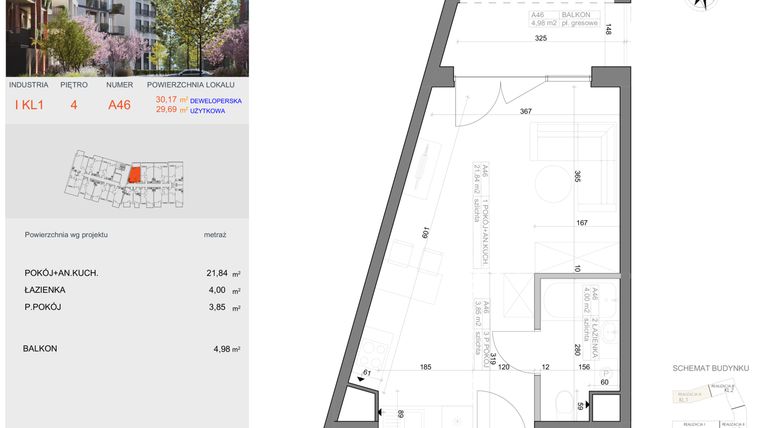Click the 29,69 m² użytkowa area value
Viewport: 760px width, 428px height.
[190, 111]
